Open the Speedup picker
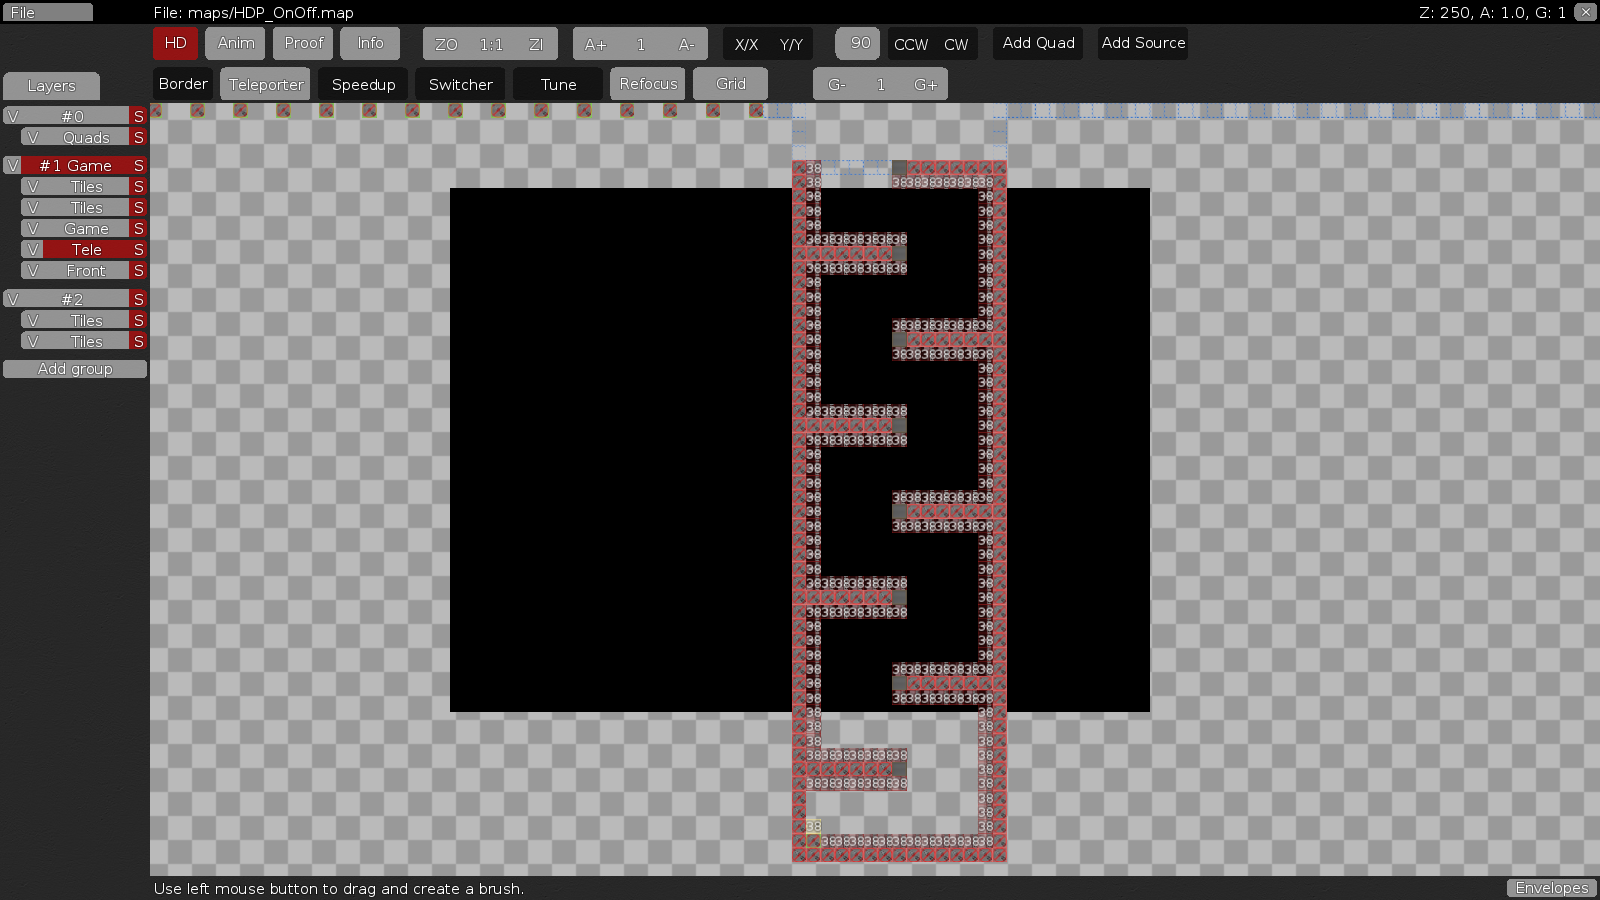 (x=363, y=85)
